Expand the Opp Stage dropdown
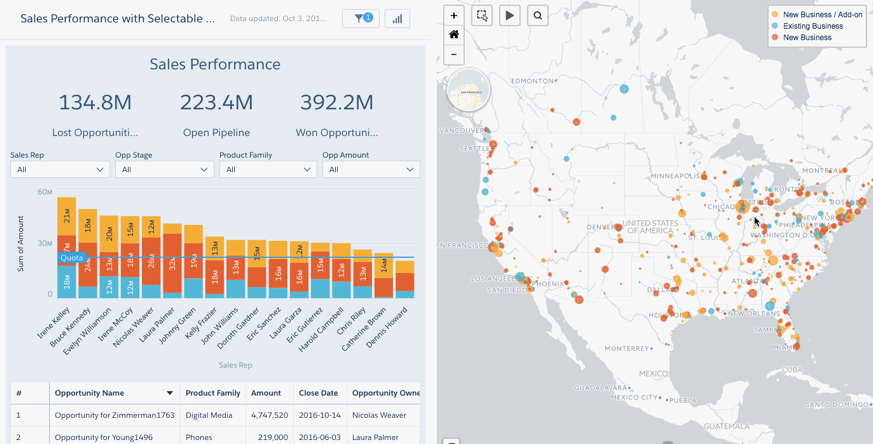 (164, 170)
